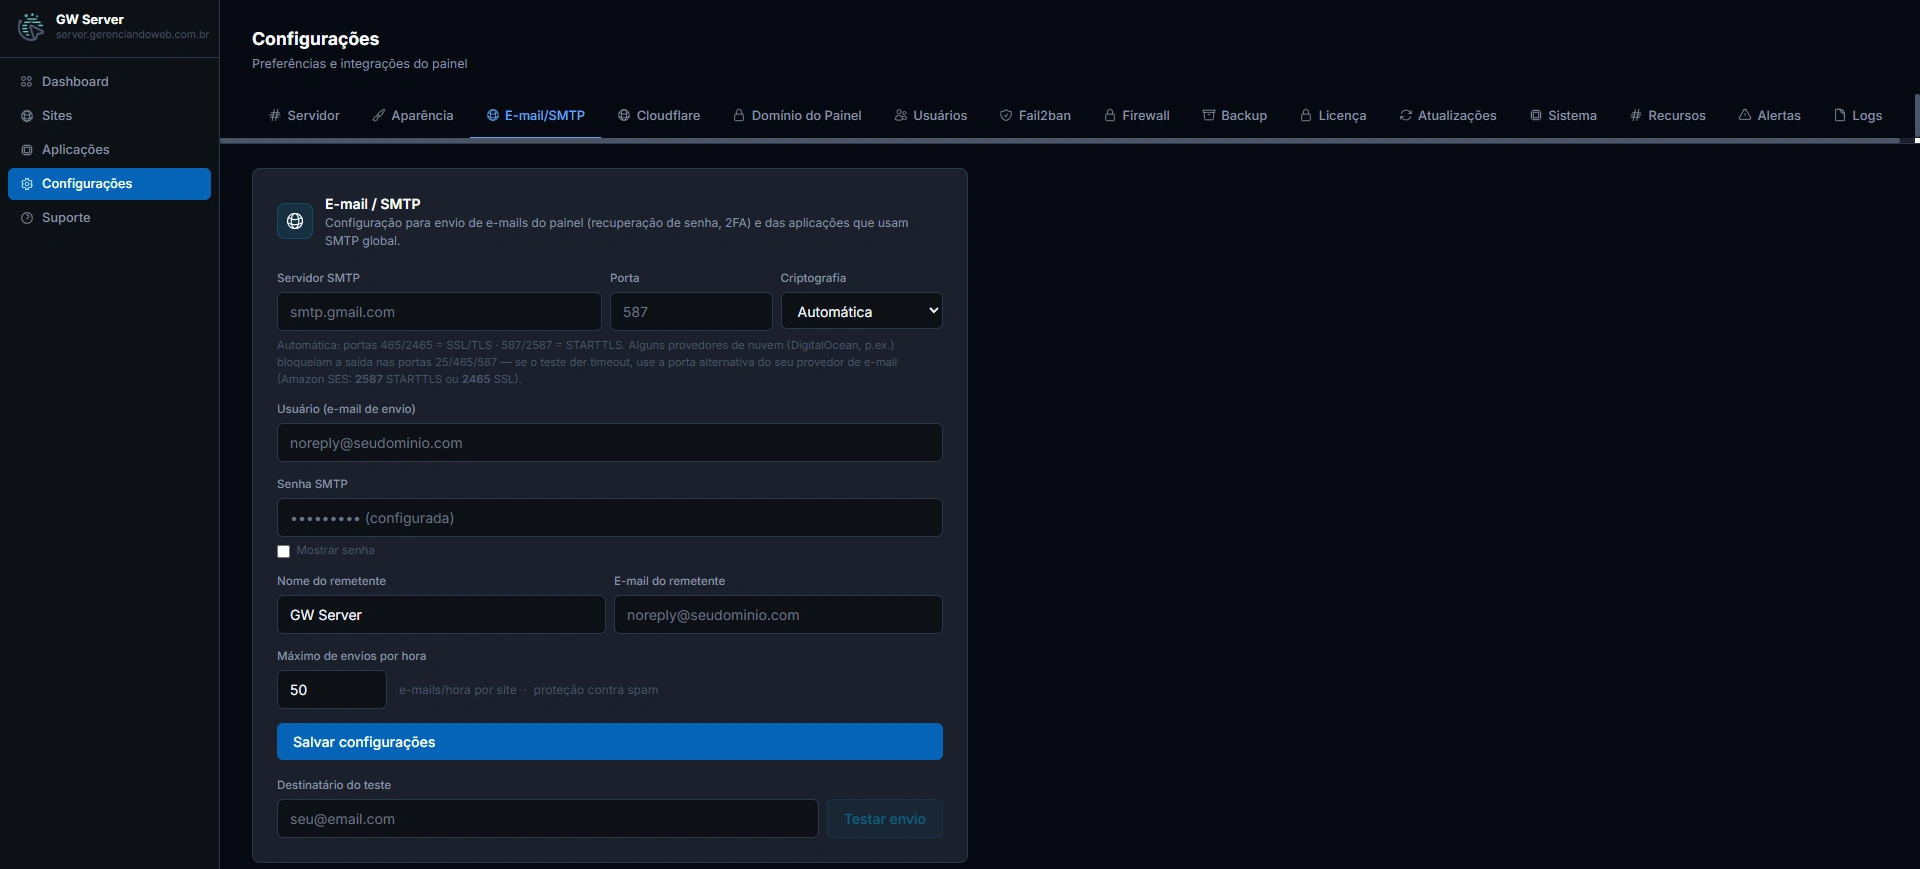This screenshot has width=1920, height=869.
Task: Click the globe icon beside Cloudflare tab
Action: (x=624, y=115)
